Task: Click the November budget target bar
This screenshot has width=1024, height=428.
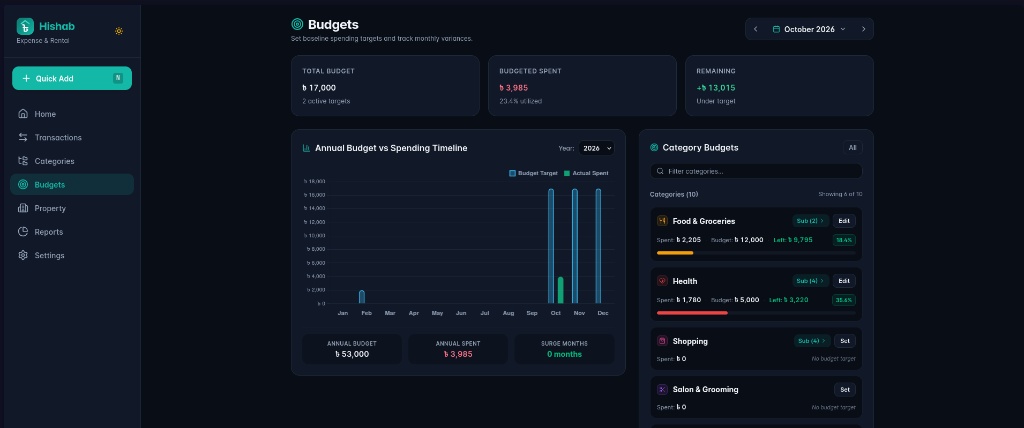Action: 575,246
